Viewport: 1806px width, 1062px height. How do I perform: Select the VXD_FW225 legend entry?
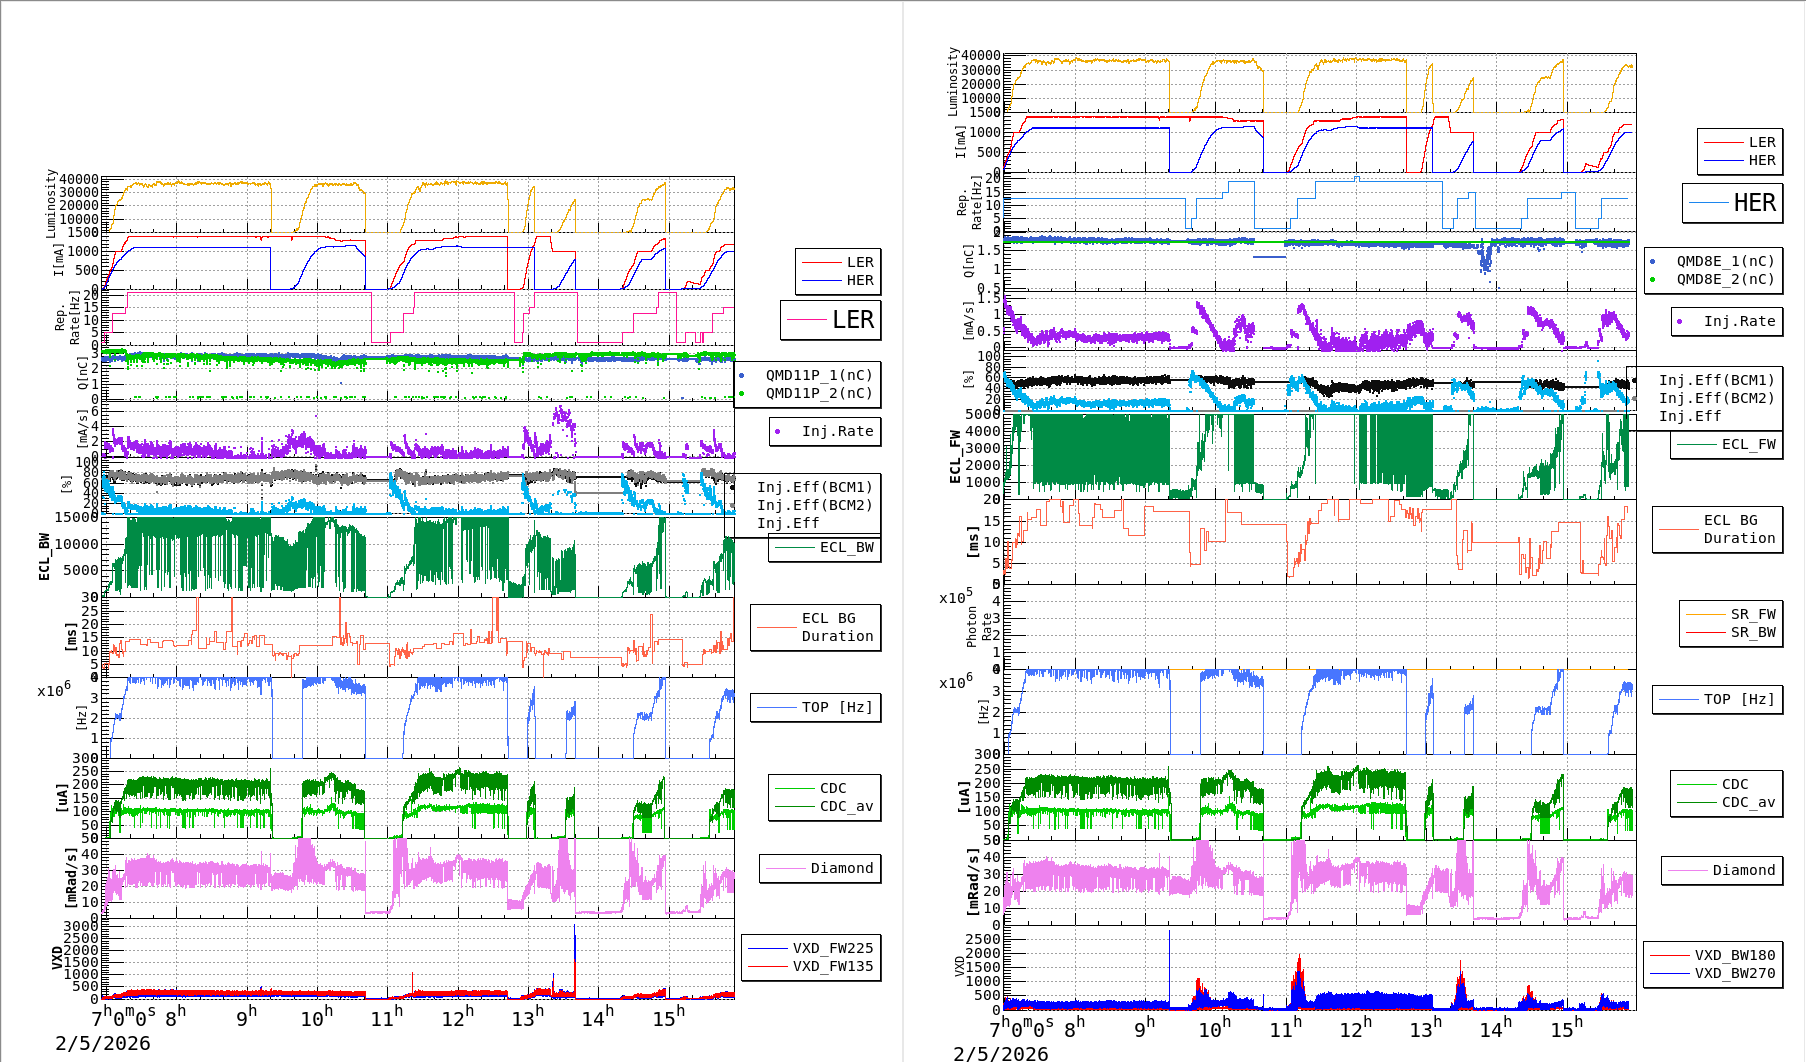(x=812, y=948)
